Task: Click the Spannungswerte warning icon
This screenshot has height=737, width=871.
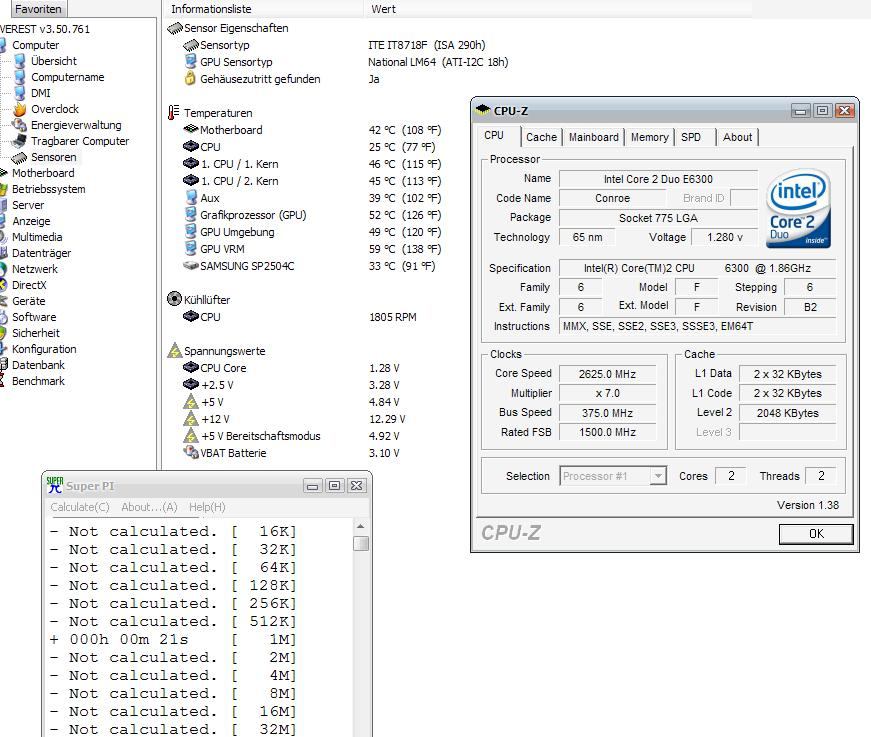Action: 175,350
